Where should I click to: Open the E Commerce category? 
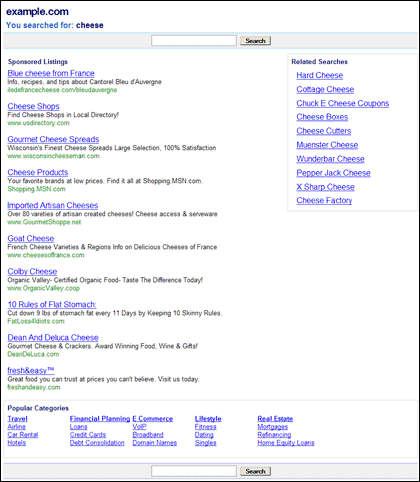(153, 419)
